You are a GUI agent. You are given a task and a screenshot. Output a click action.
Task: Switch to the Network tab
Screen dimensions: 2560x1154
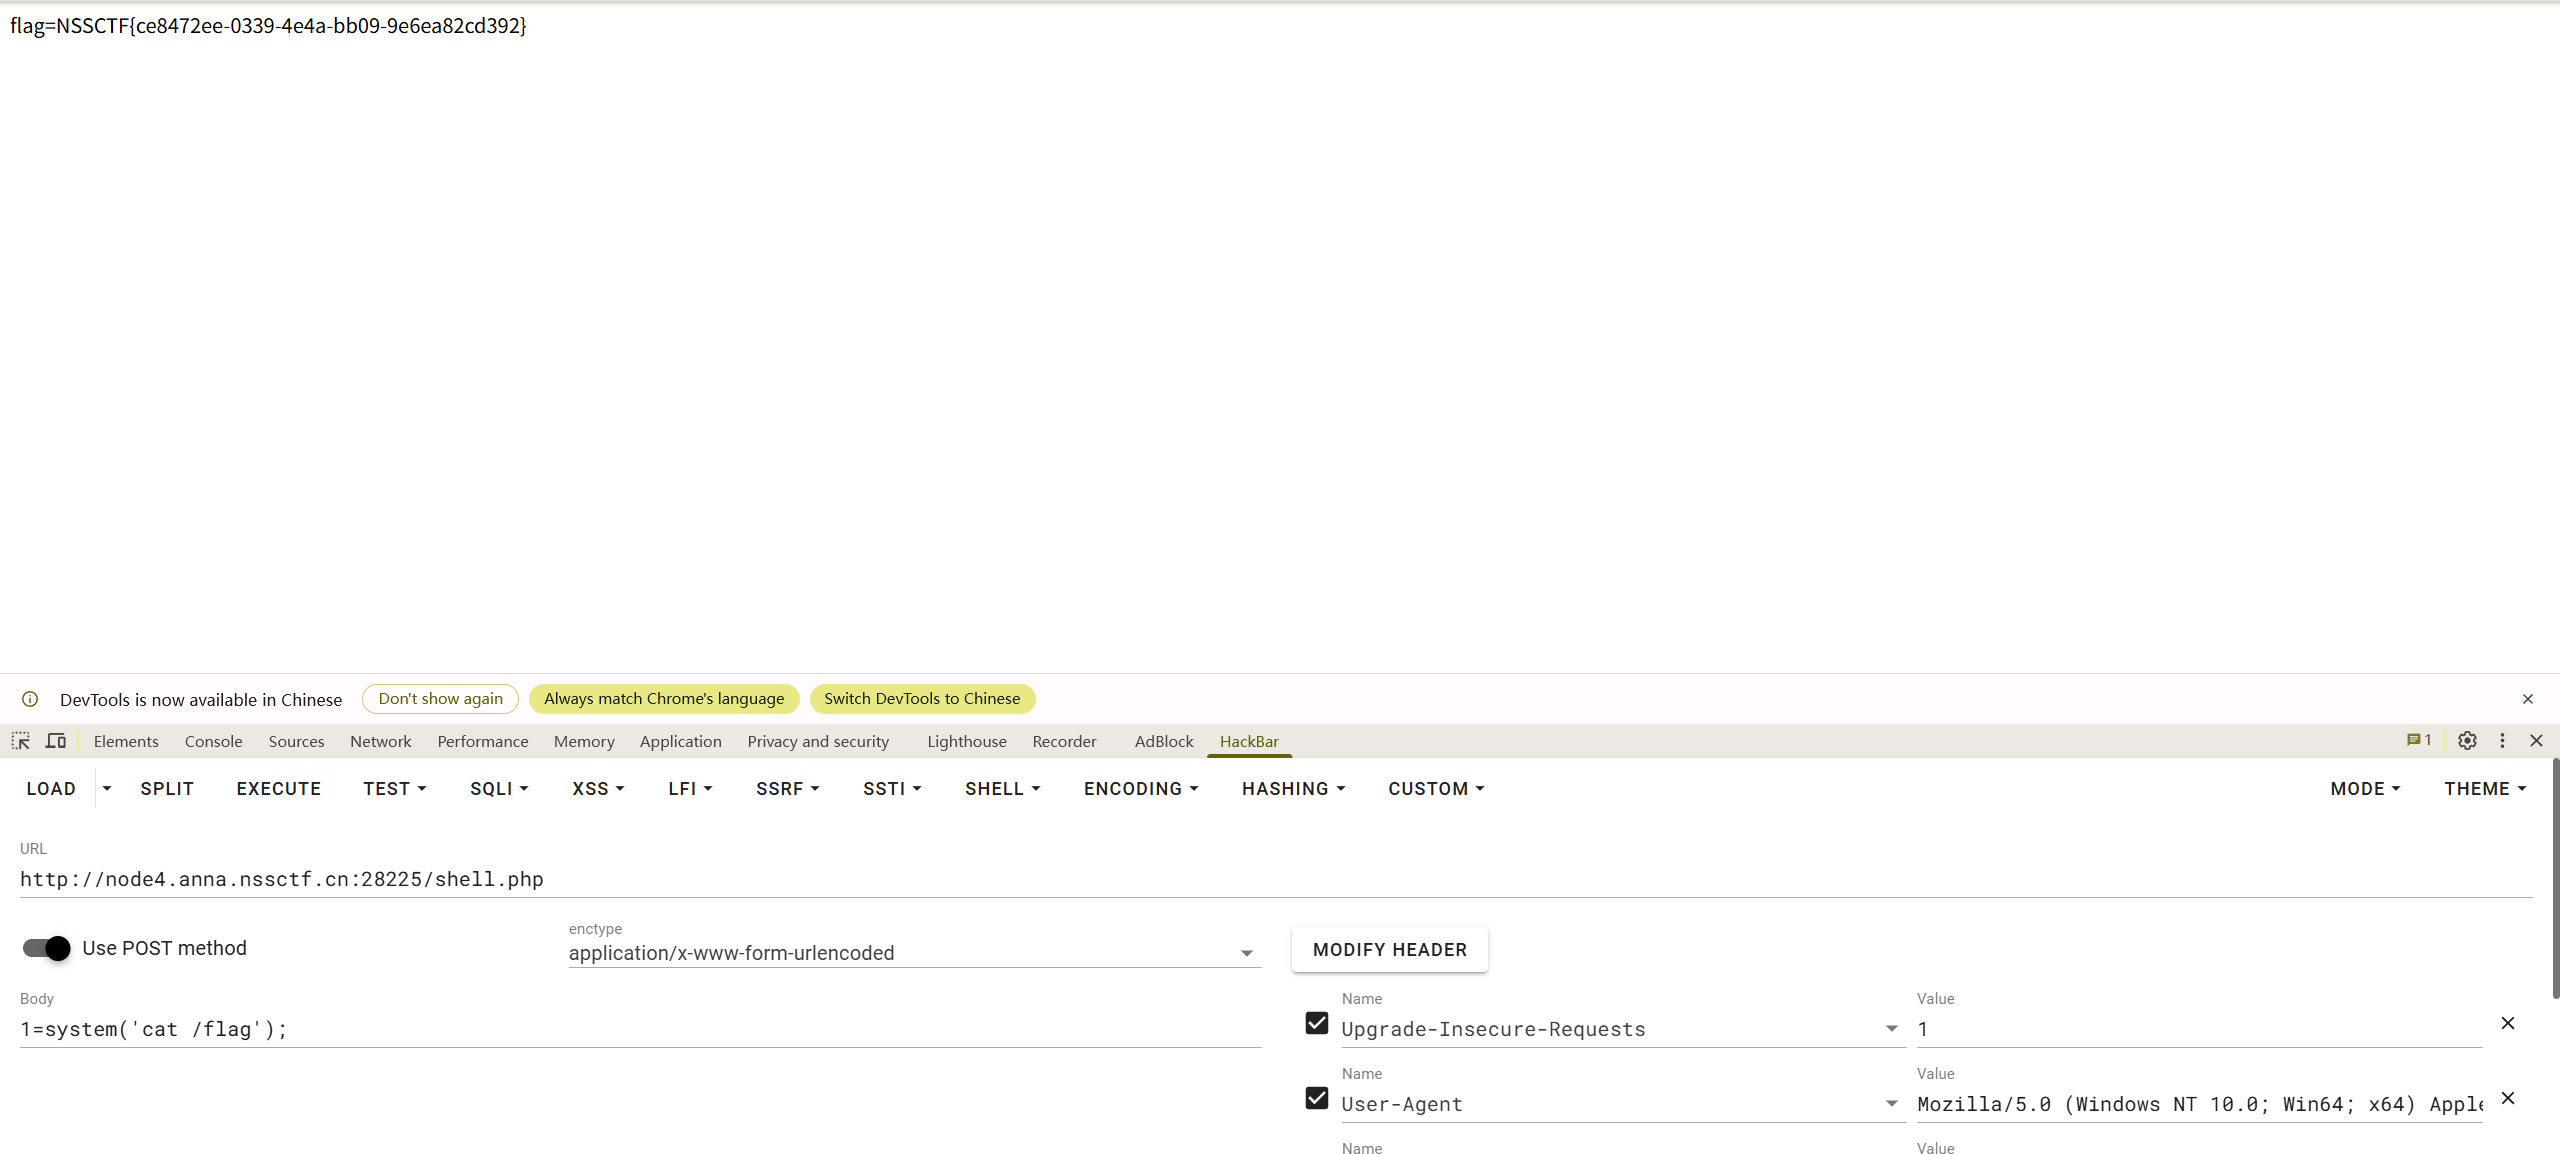[380, 741]
